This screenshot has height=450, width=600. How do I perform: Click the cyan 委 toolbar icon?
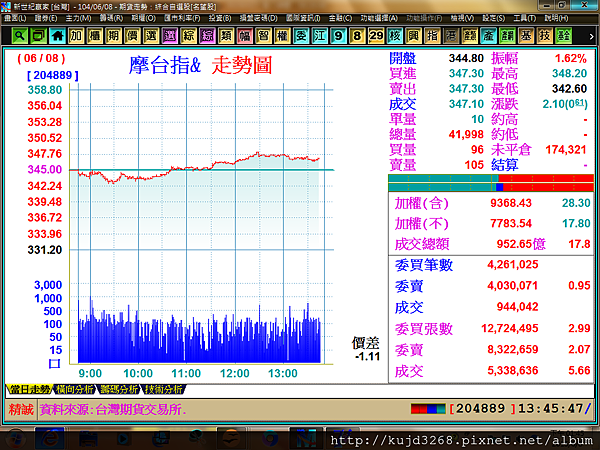[x=301, y=36]
